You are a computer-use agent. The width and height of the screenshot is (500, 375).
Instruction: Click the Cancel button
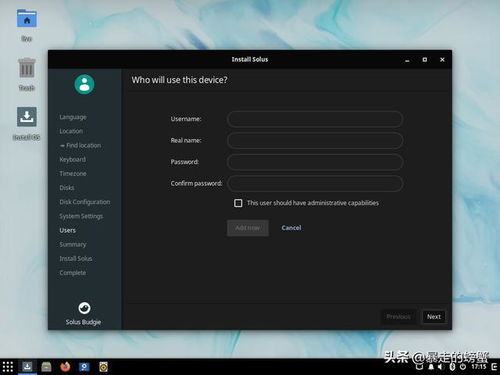(291, 228)
